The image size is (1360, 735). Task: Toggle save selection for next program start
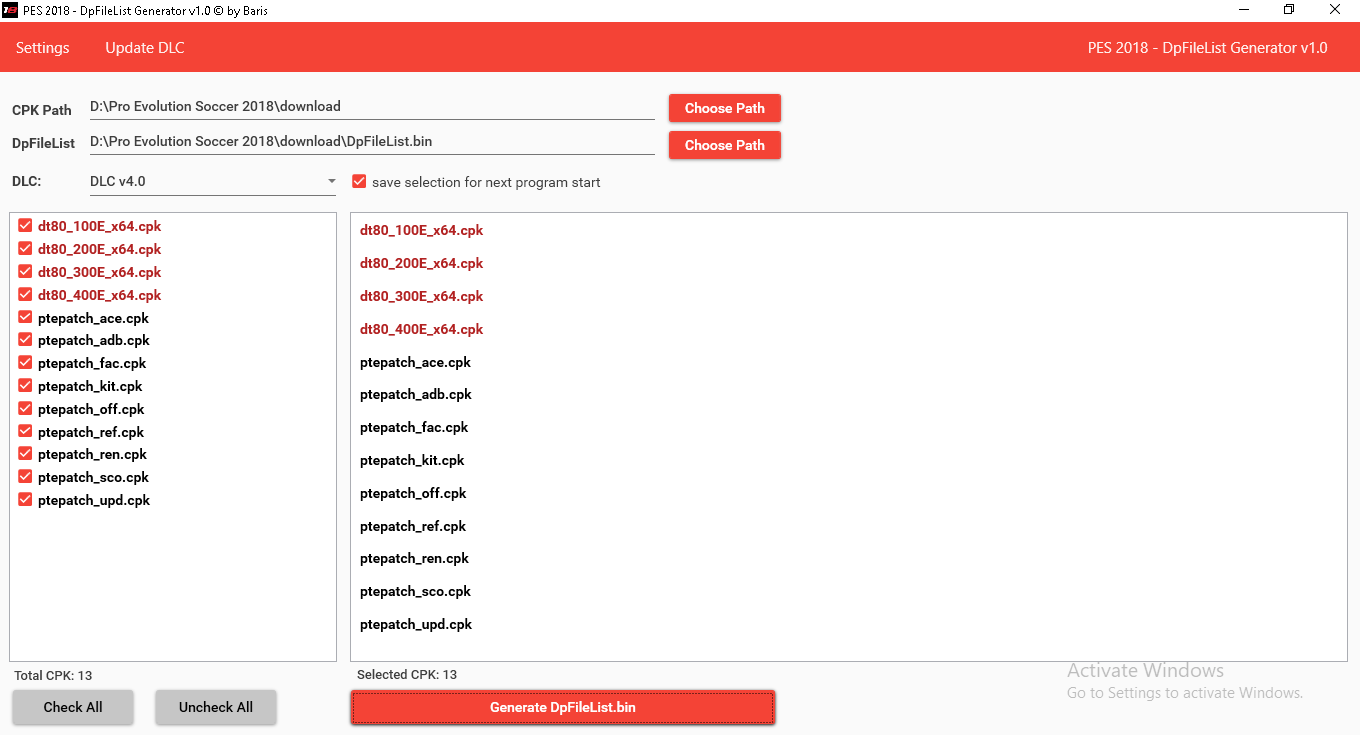pos(359,182)
